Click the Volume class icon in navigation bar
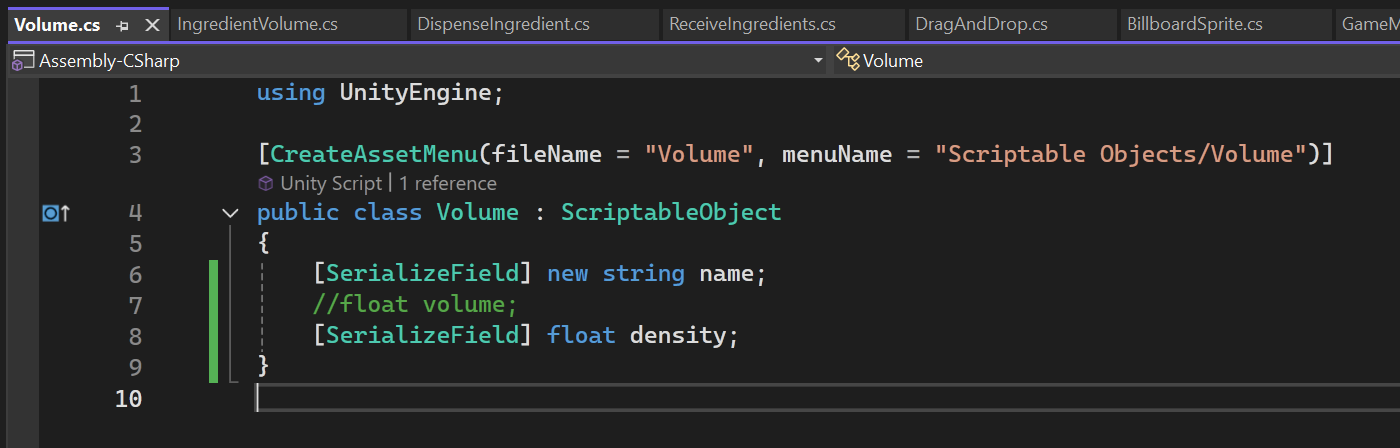 (x=848, y=61)
